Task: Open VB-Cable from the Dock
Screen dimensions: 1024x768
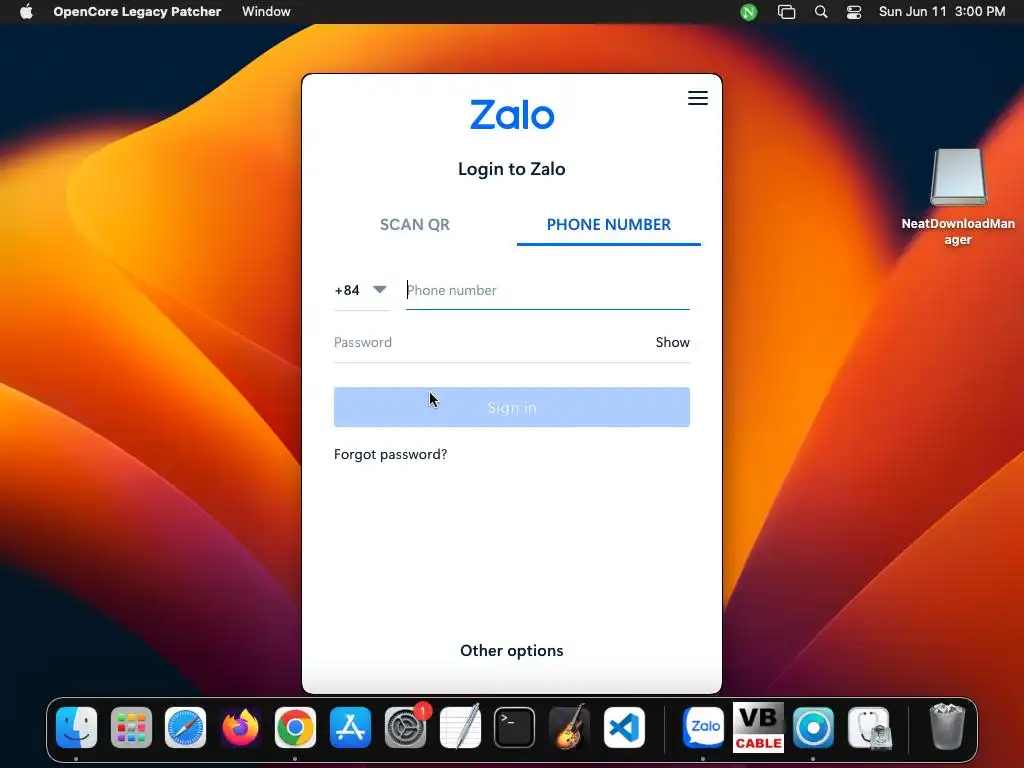Action: click(x=758, y=727)
